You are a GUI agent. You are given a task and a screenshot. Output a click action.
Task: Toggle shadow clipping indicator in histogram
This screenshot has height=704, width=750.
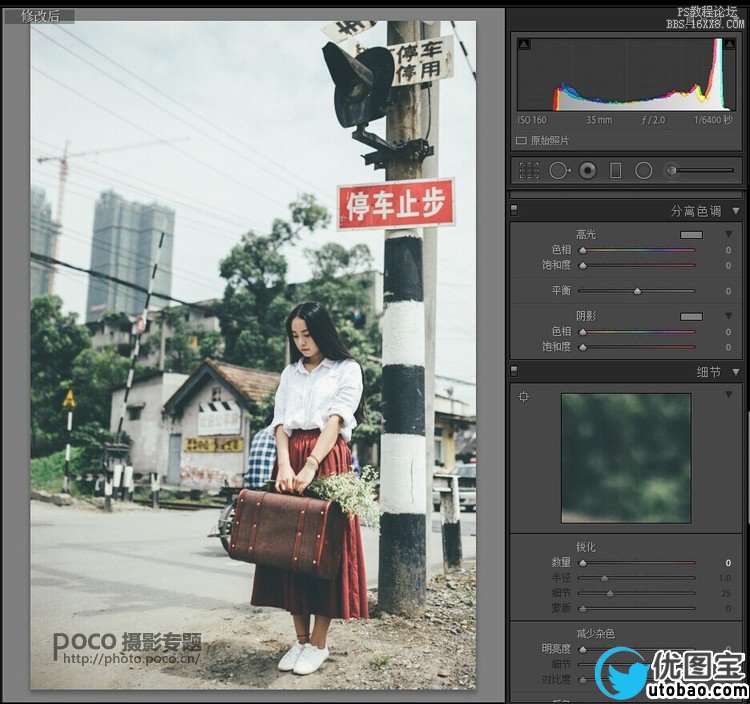pyautogui.click(x=525, y=44)
